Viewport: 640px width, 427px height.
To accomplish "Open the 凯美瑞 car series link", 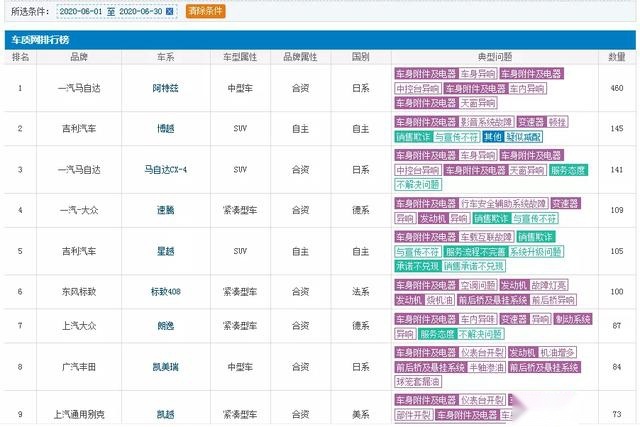I will (165, 367).
